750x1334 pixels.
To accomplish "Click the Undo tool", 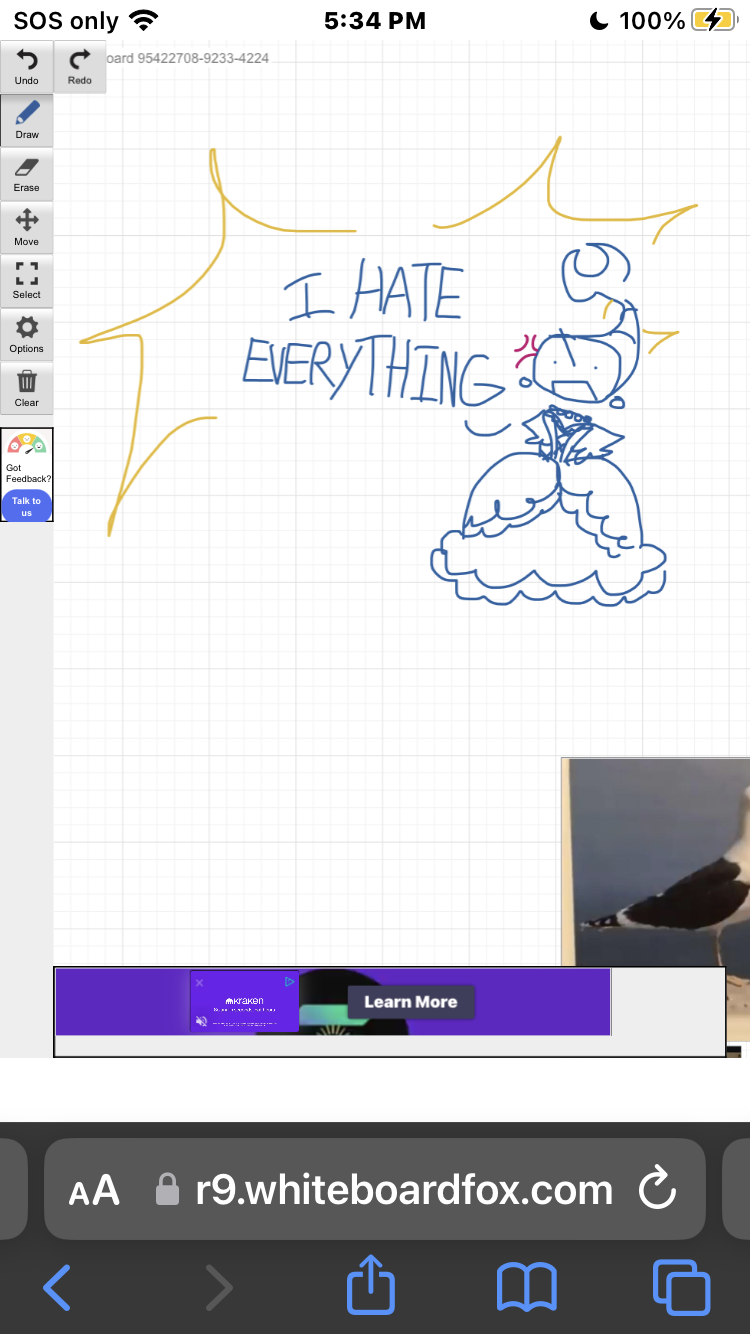I will (x=26, y=67).
